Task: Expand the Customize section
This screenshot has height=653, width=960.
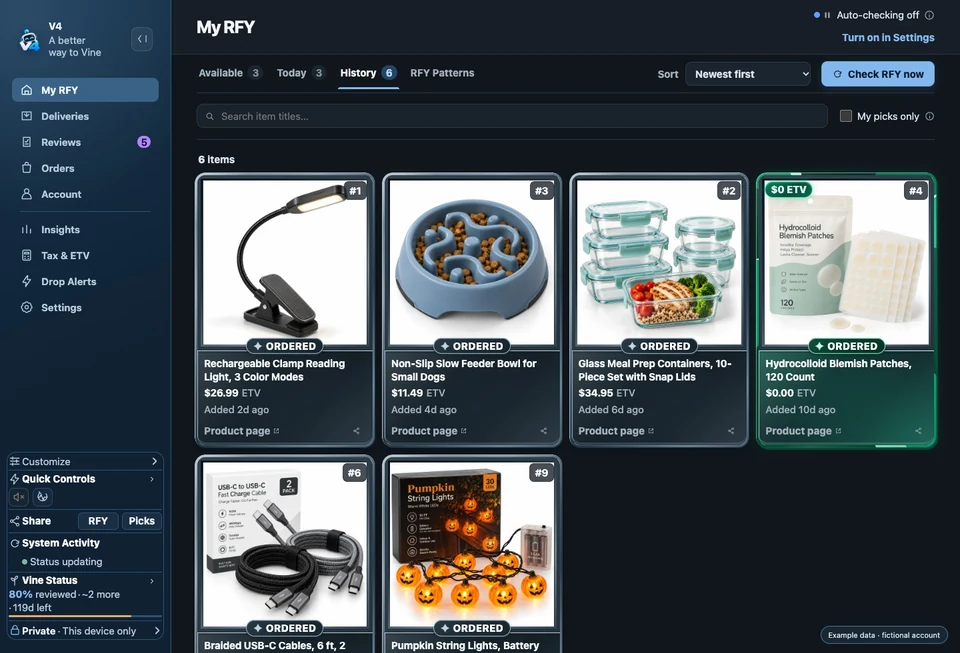Action: coord(85,461)
